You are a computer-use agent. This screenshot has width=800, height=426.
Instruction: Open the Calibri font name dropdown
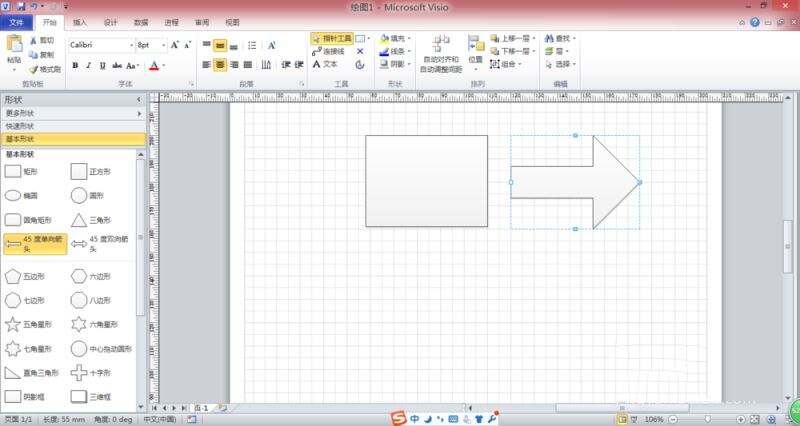[x=131, y=45]
